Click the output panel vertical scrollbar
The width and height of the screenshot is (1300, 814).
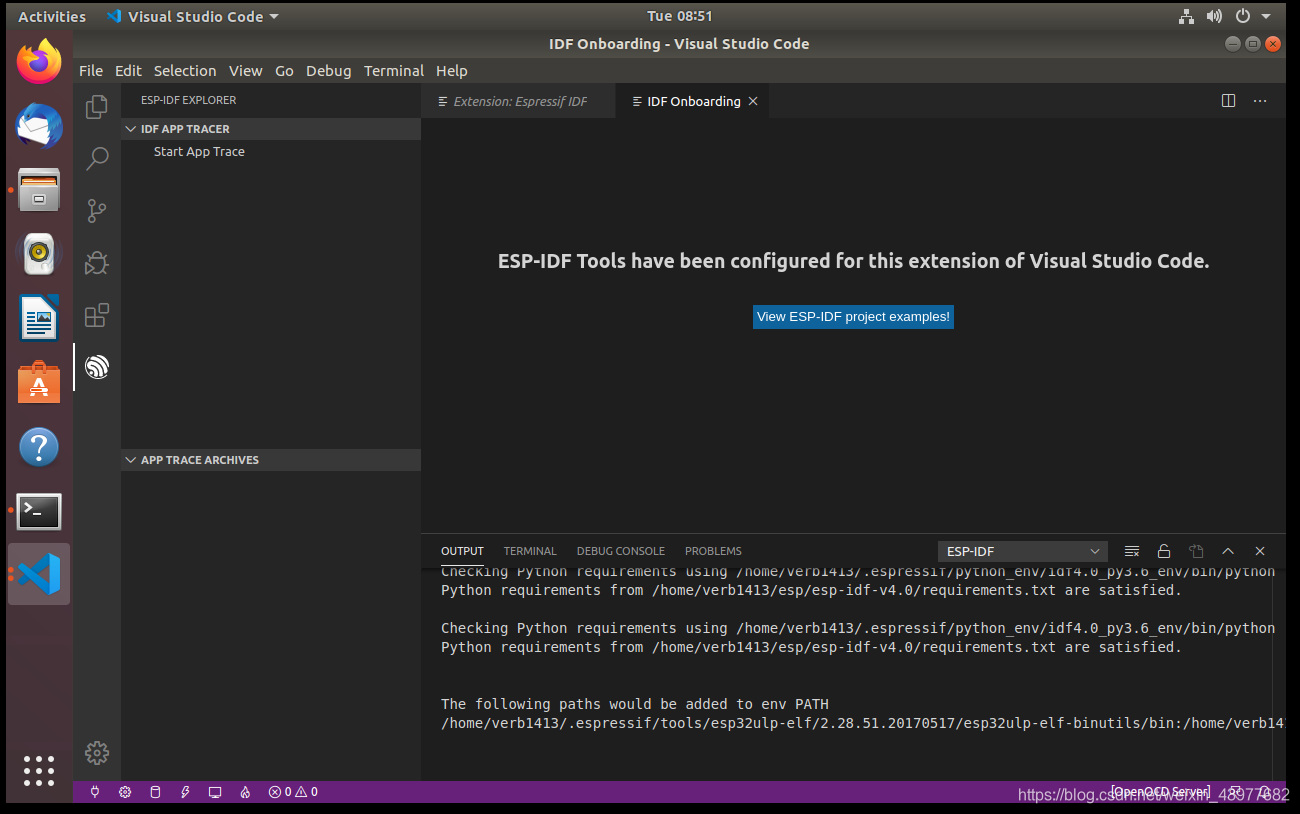[x=1279, y=675]
